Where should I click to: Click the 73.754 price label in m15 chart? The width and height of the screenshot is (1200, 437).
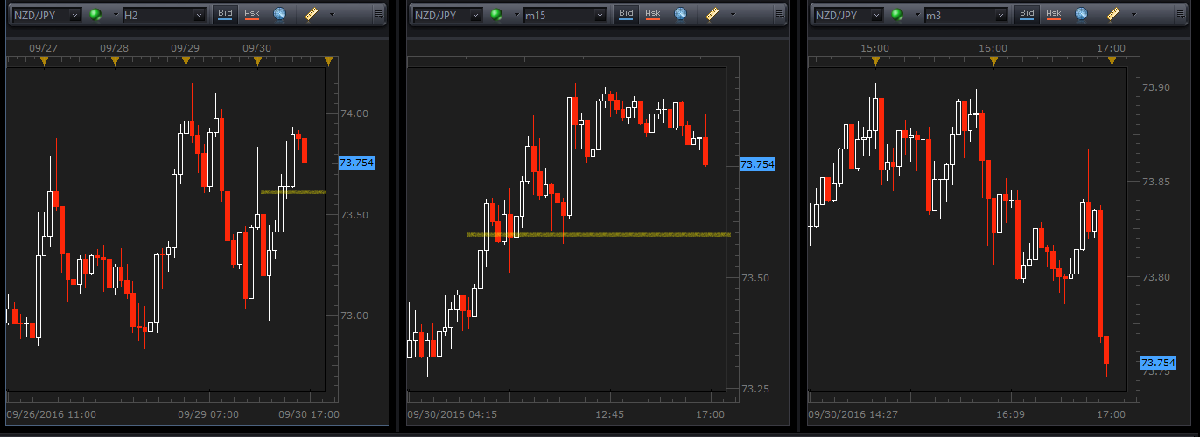757,164
